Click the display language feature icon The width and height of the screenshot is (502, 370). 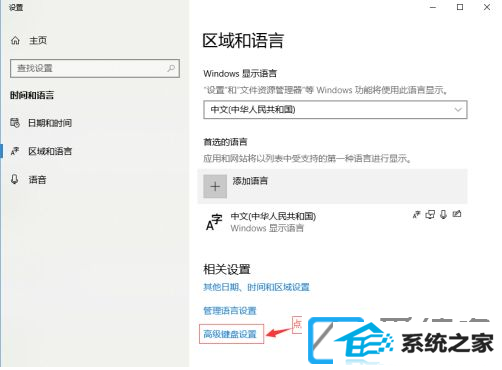417,215
